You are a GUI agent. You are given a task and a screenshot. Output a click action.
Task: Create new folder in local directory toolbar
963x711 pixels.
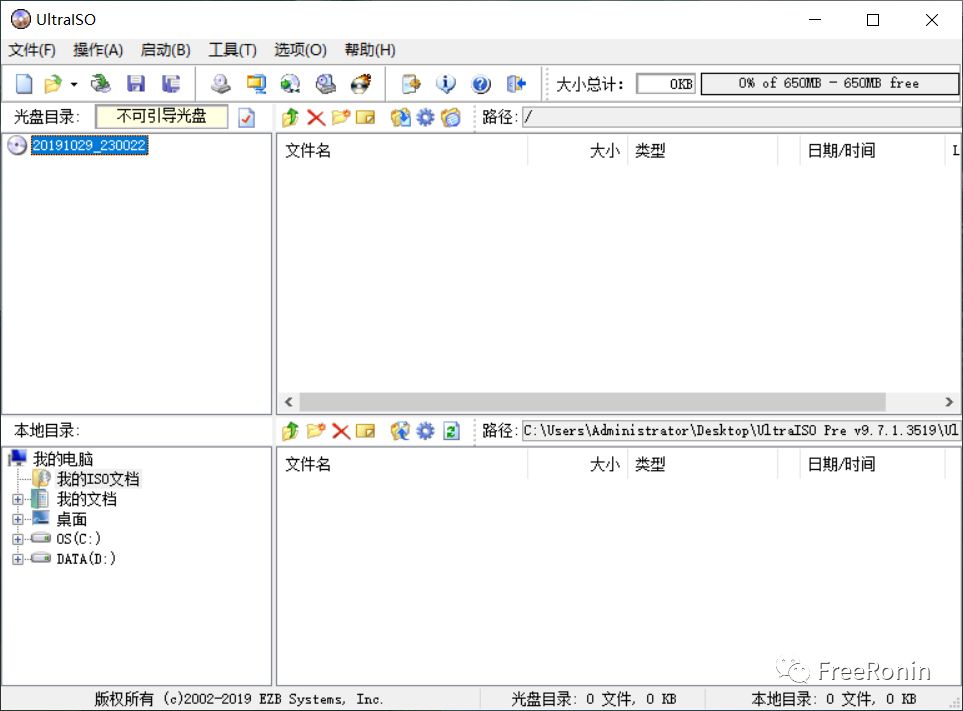click(x=316, y=431)
